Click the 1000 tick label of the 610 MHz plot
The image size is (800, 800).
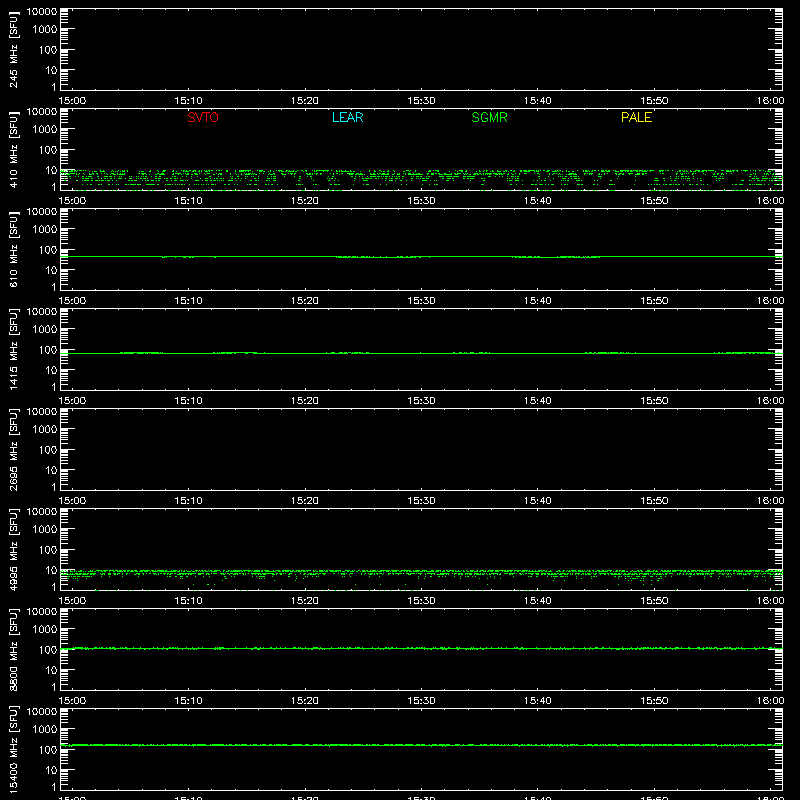point(45,230)
